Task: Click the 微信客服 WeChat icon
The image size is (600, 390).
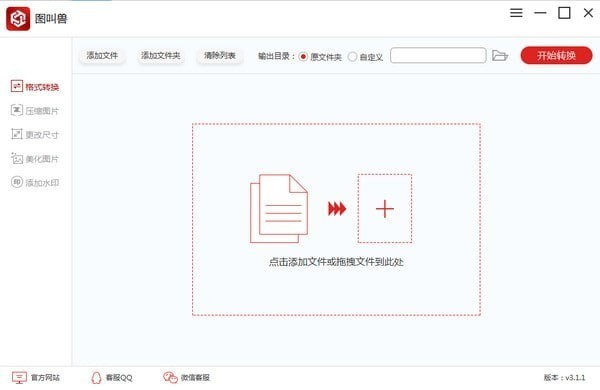Action: tap(170, 377)
